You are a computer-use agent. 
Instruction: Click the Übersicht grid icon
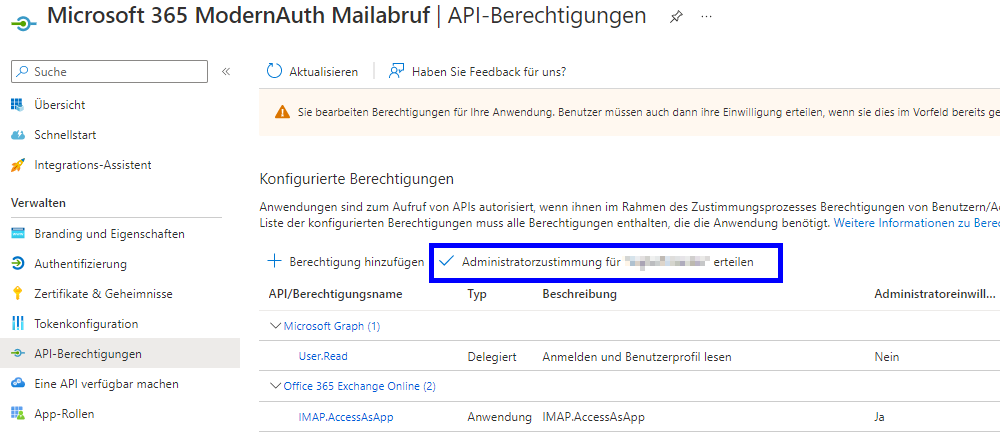(18, 105)
